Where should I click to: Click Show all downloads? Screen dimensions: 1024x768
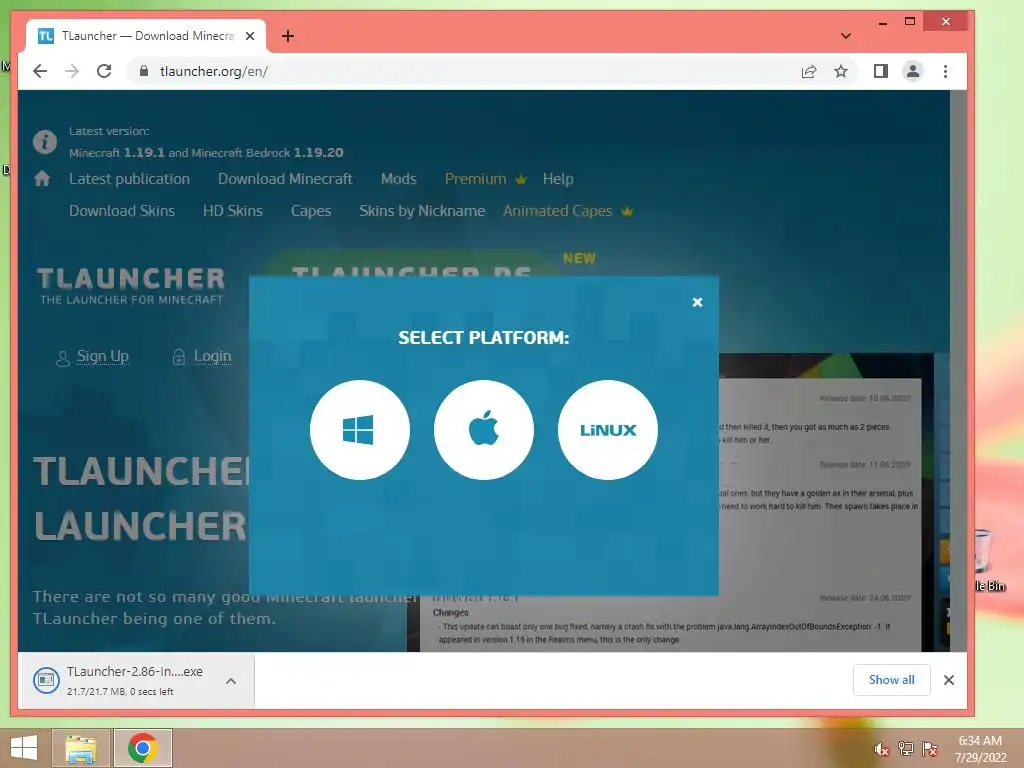coord(891,680)
